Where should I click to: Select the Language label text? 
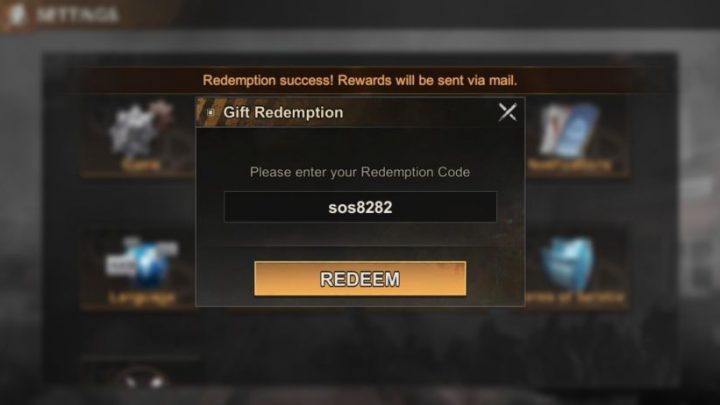(x=142, y=298)
